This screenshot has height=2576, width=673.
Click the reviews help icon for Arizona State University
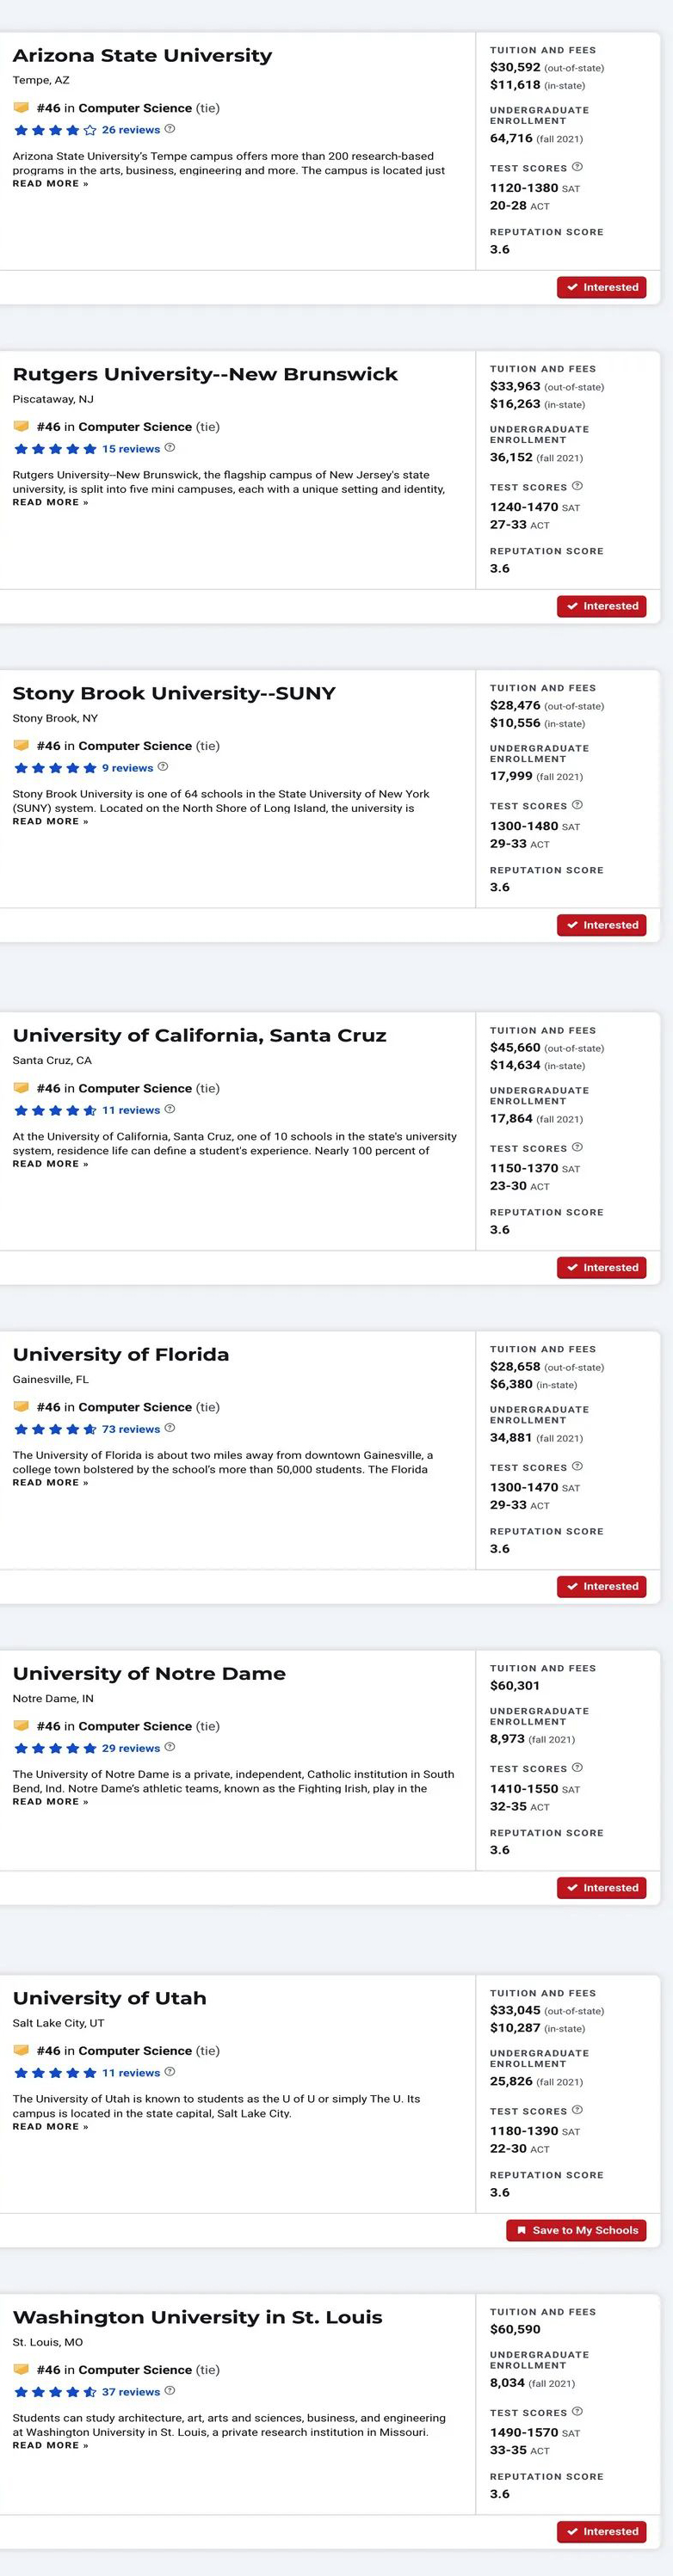tap(170, 129)
